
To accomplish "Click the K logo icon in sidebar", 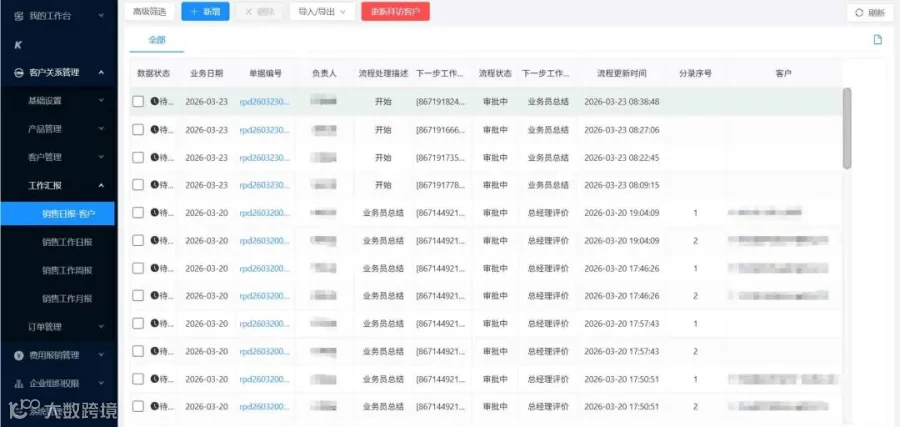I will tap(18, 44).
